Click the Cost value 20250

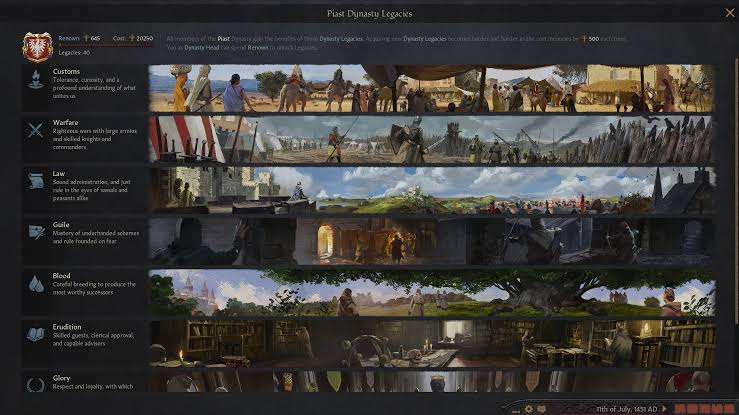coord(145,38)
